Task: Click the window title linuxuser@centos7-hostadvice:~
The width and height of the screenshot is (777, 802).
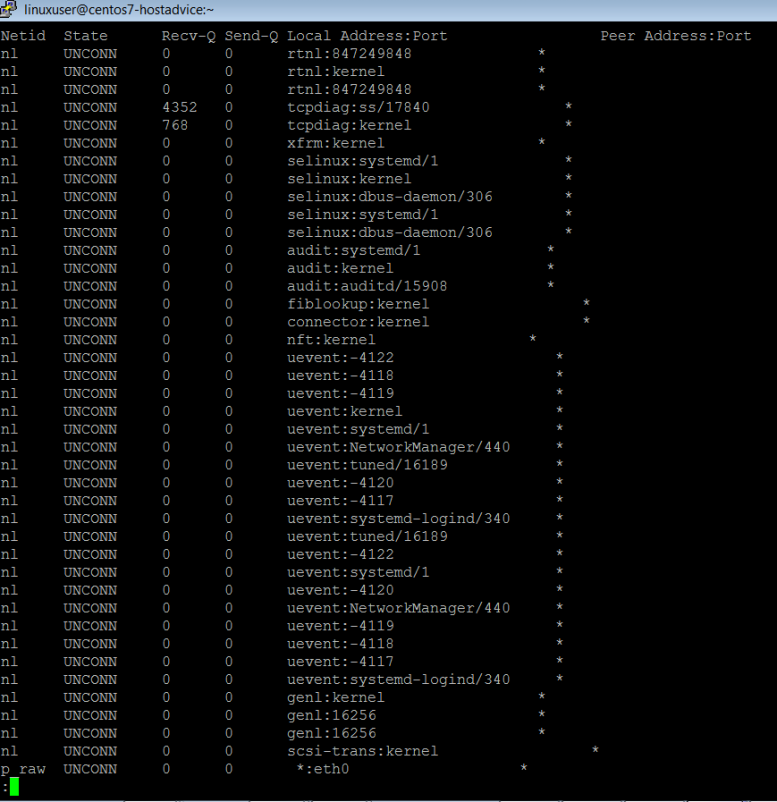Action: pos(119,10)
